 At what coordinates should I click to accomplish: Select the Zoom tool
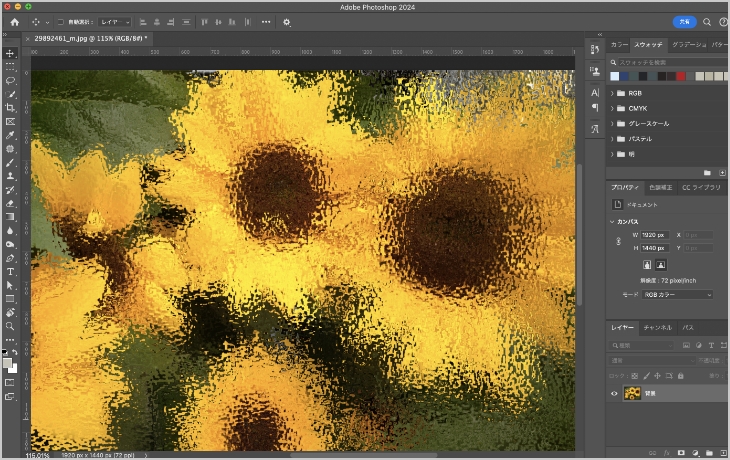[x=10, y=326]
